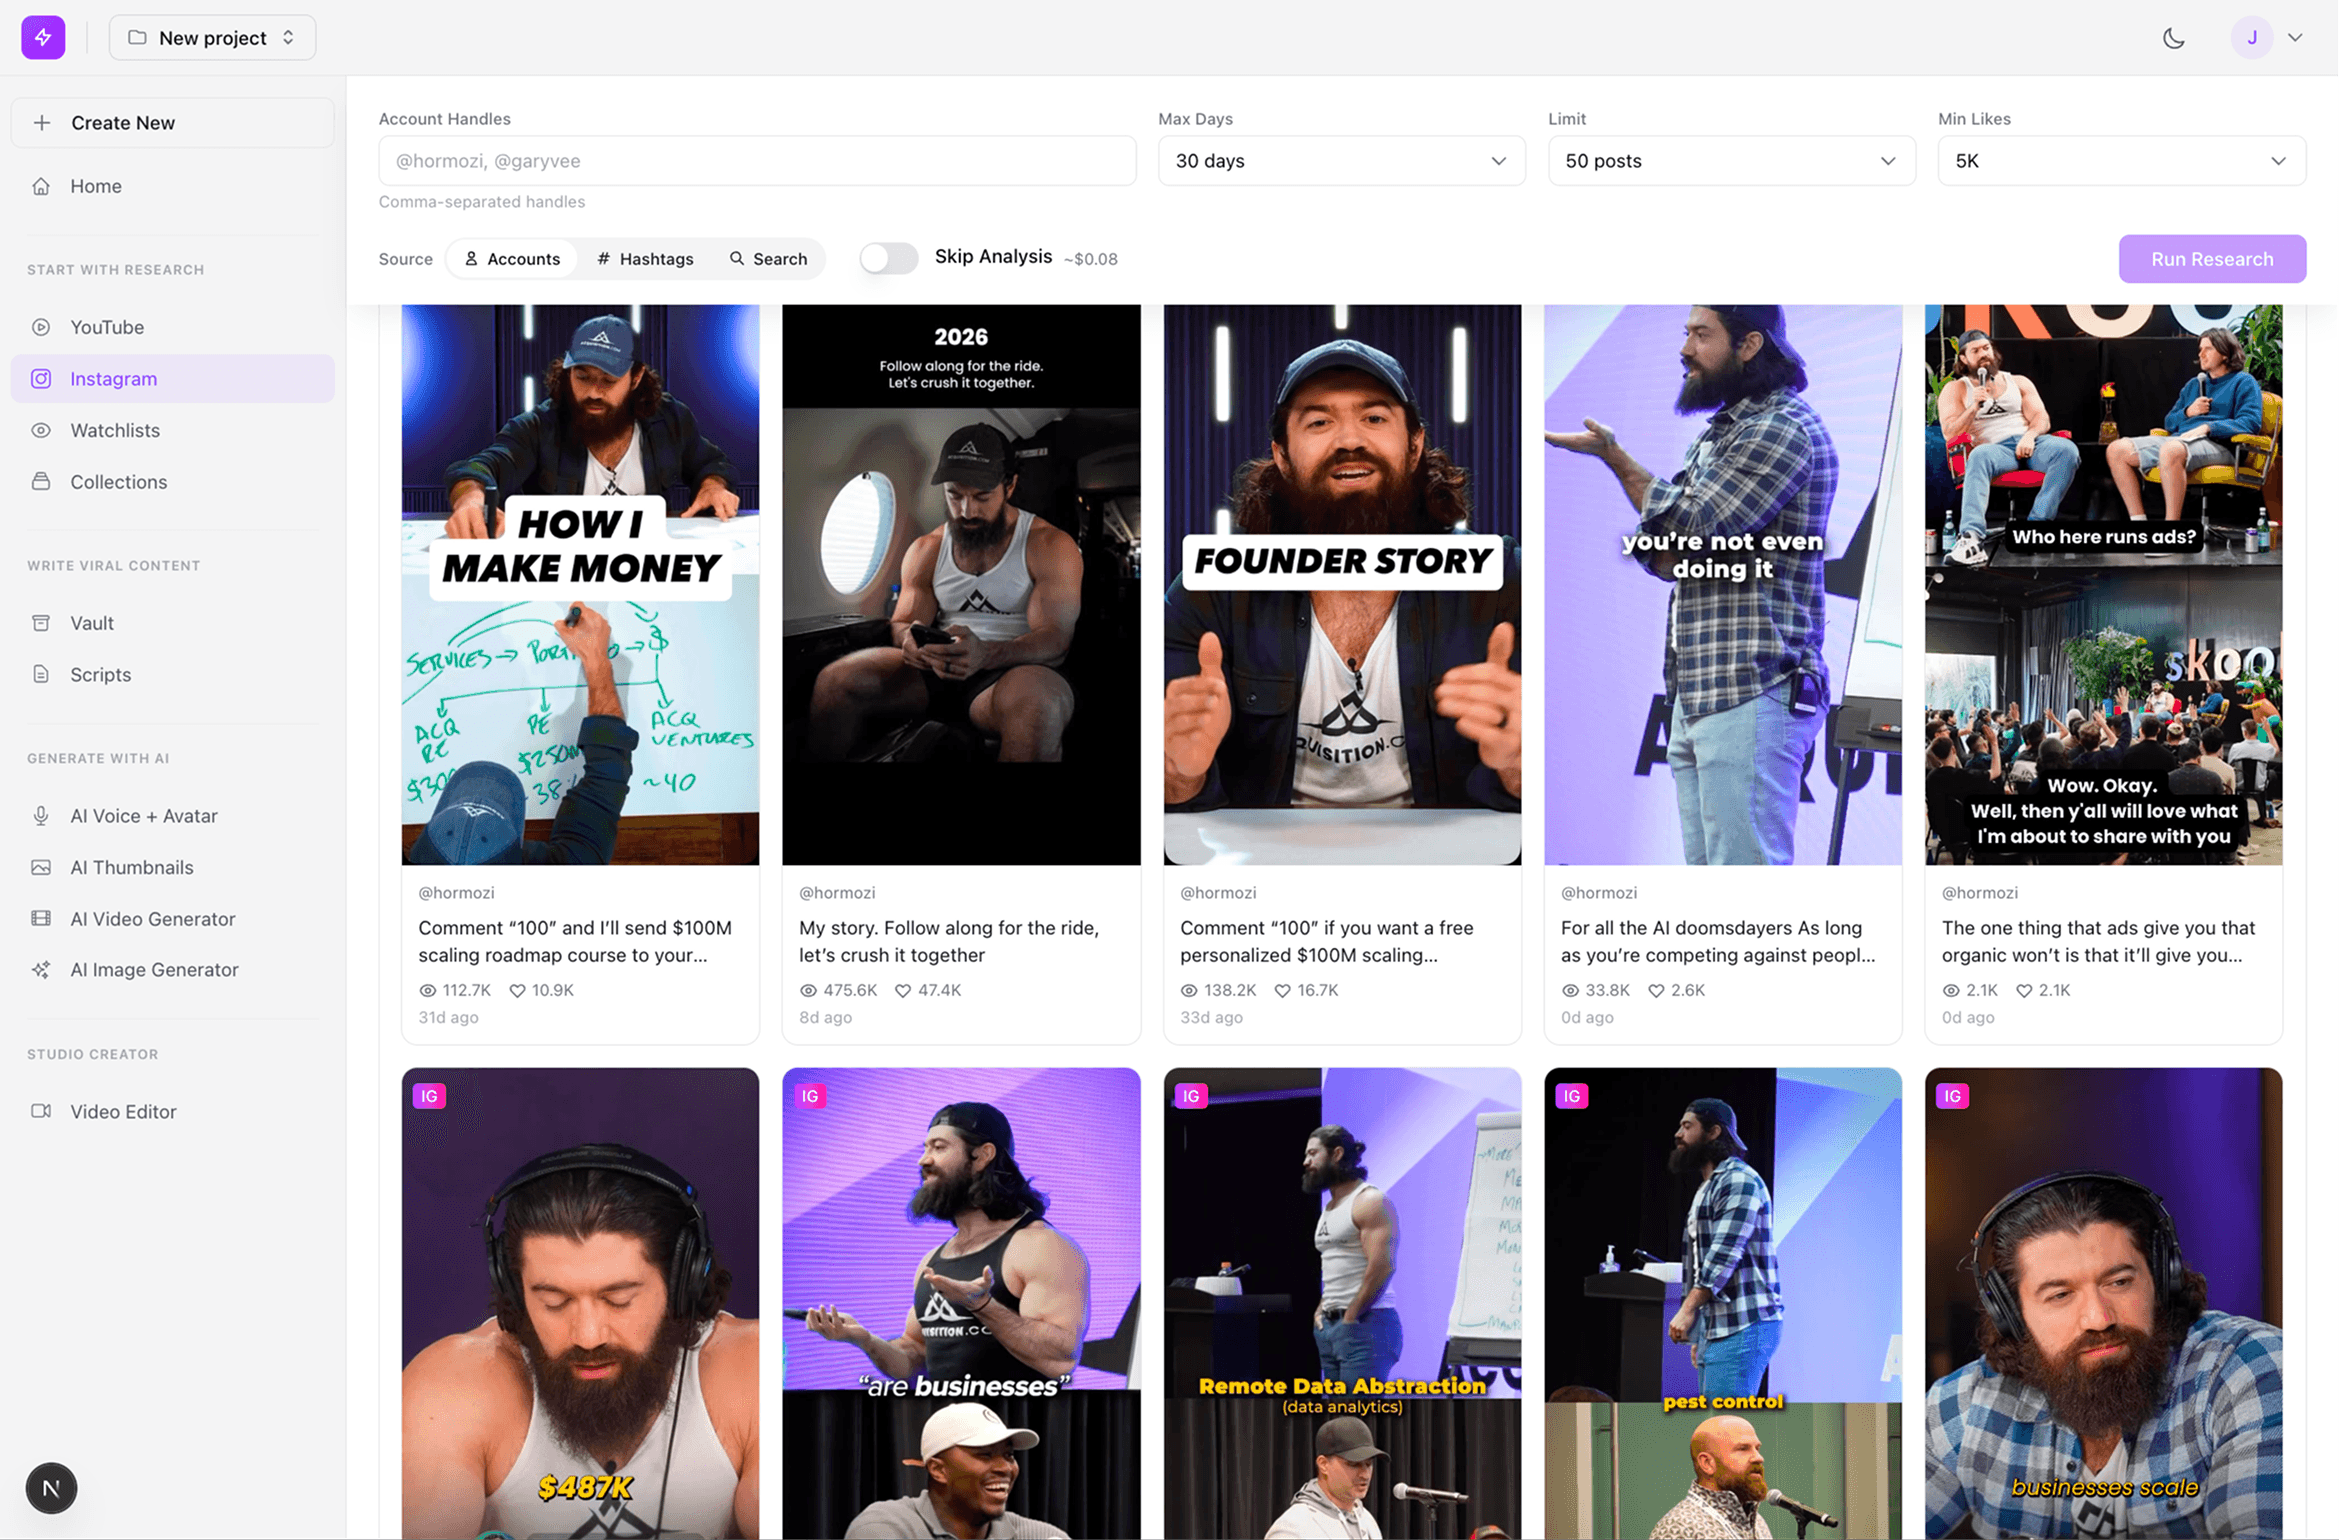Image resolution: width=2339 pixels, height=1540 pixels.
Task: Click the purple lightning bolt app logo
Action: (x=43, y=38)
